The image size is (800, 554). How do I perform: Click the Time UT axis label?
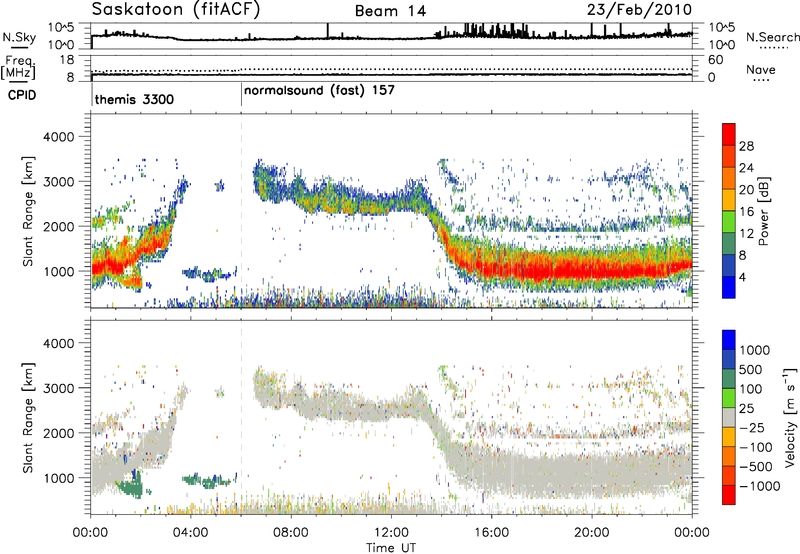(391, 547)
